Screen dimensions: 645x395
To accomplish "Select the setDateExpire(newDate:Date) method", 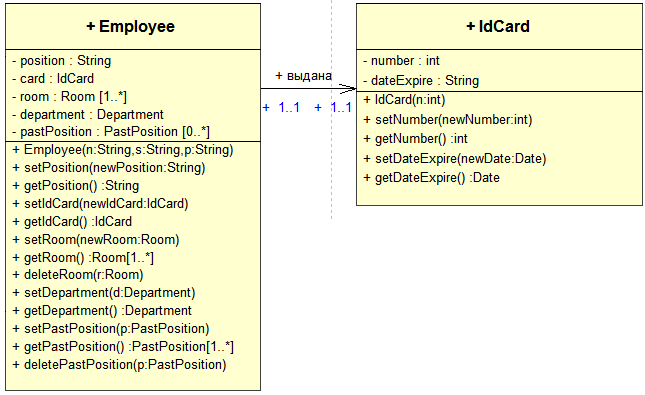I will pos(455,159).
